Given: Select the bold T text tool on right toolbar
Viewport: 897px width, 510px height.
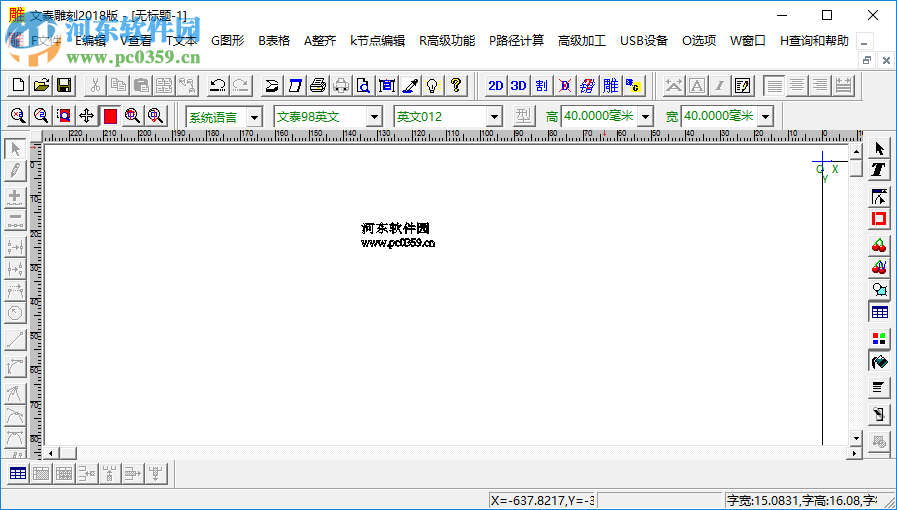Looking at the screenshot, I should coord(879,170).
